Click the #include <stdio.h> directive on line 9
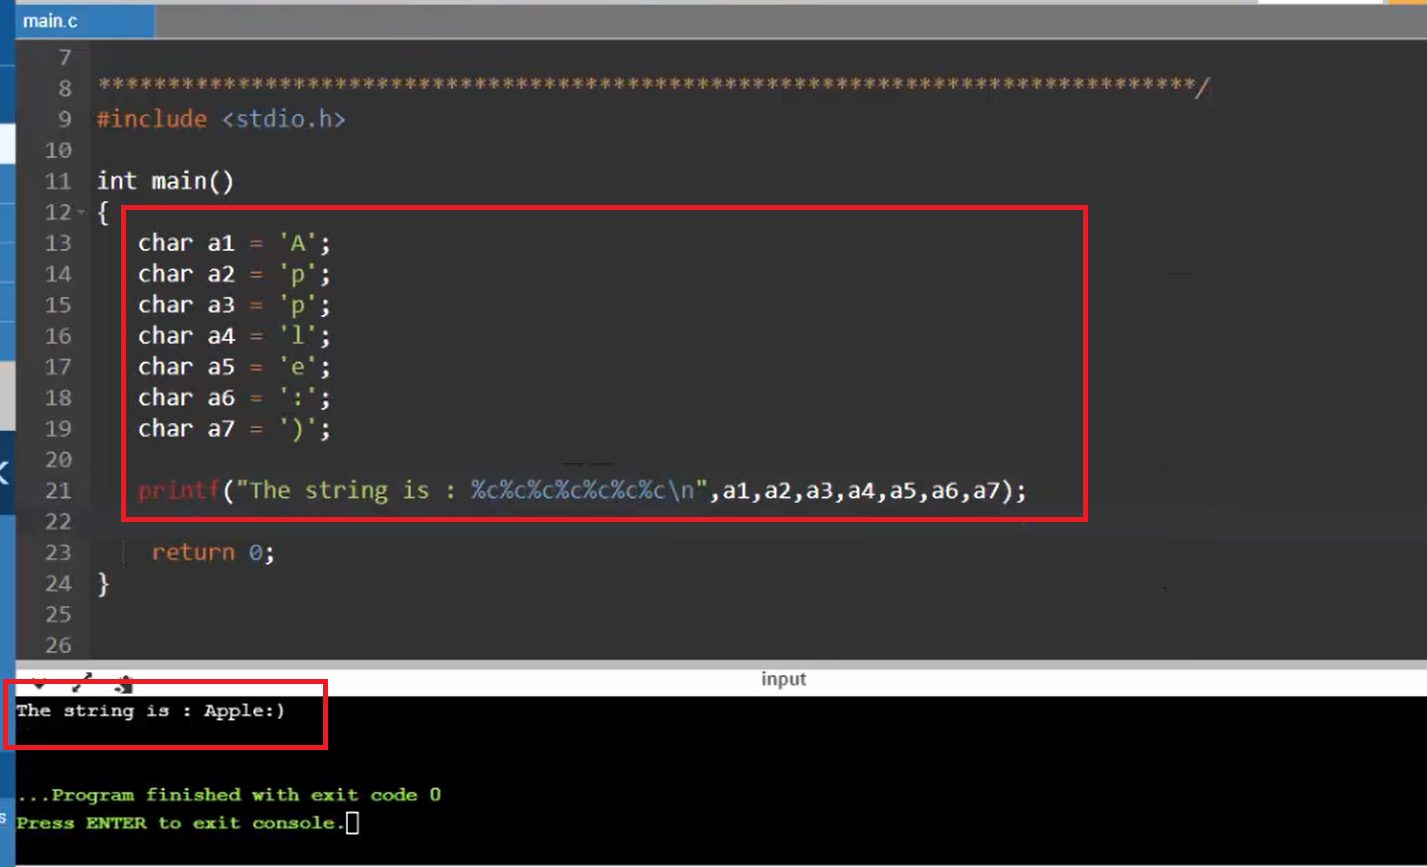1427x867 pixels. 220,119
